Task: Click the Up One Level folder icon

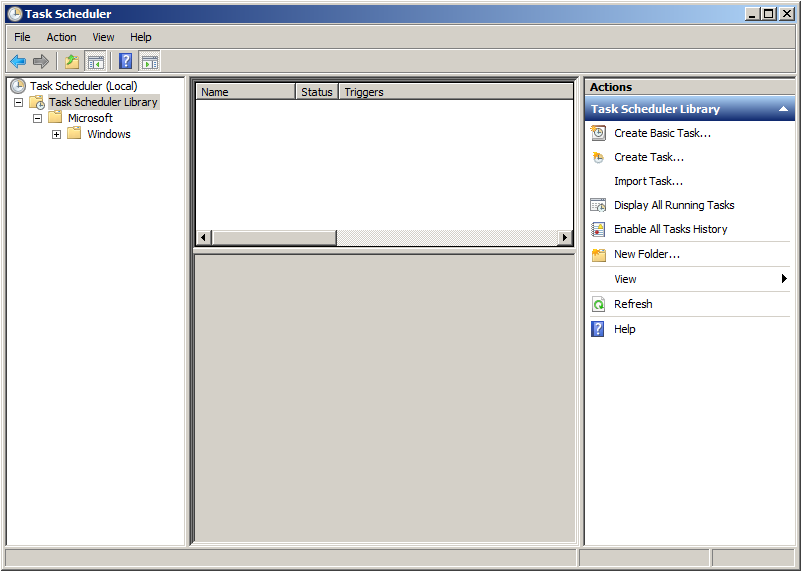Action: 72,62
